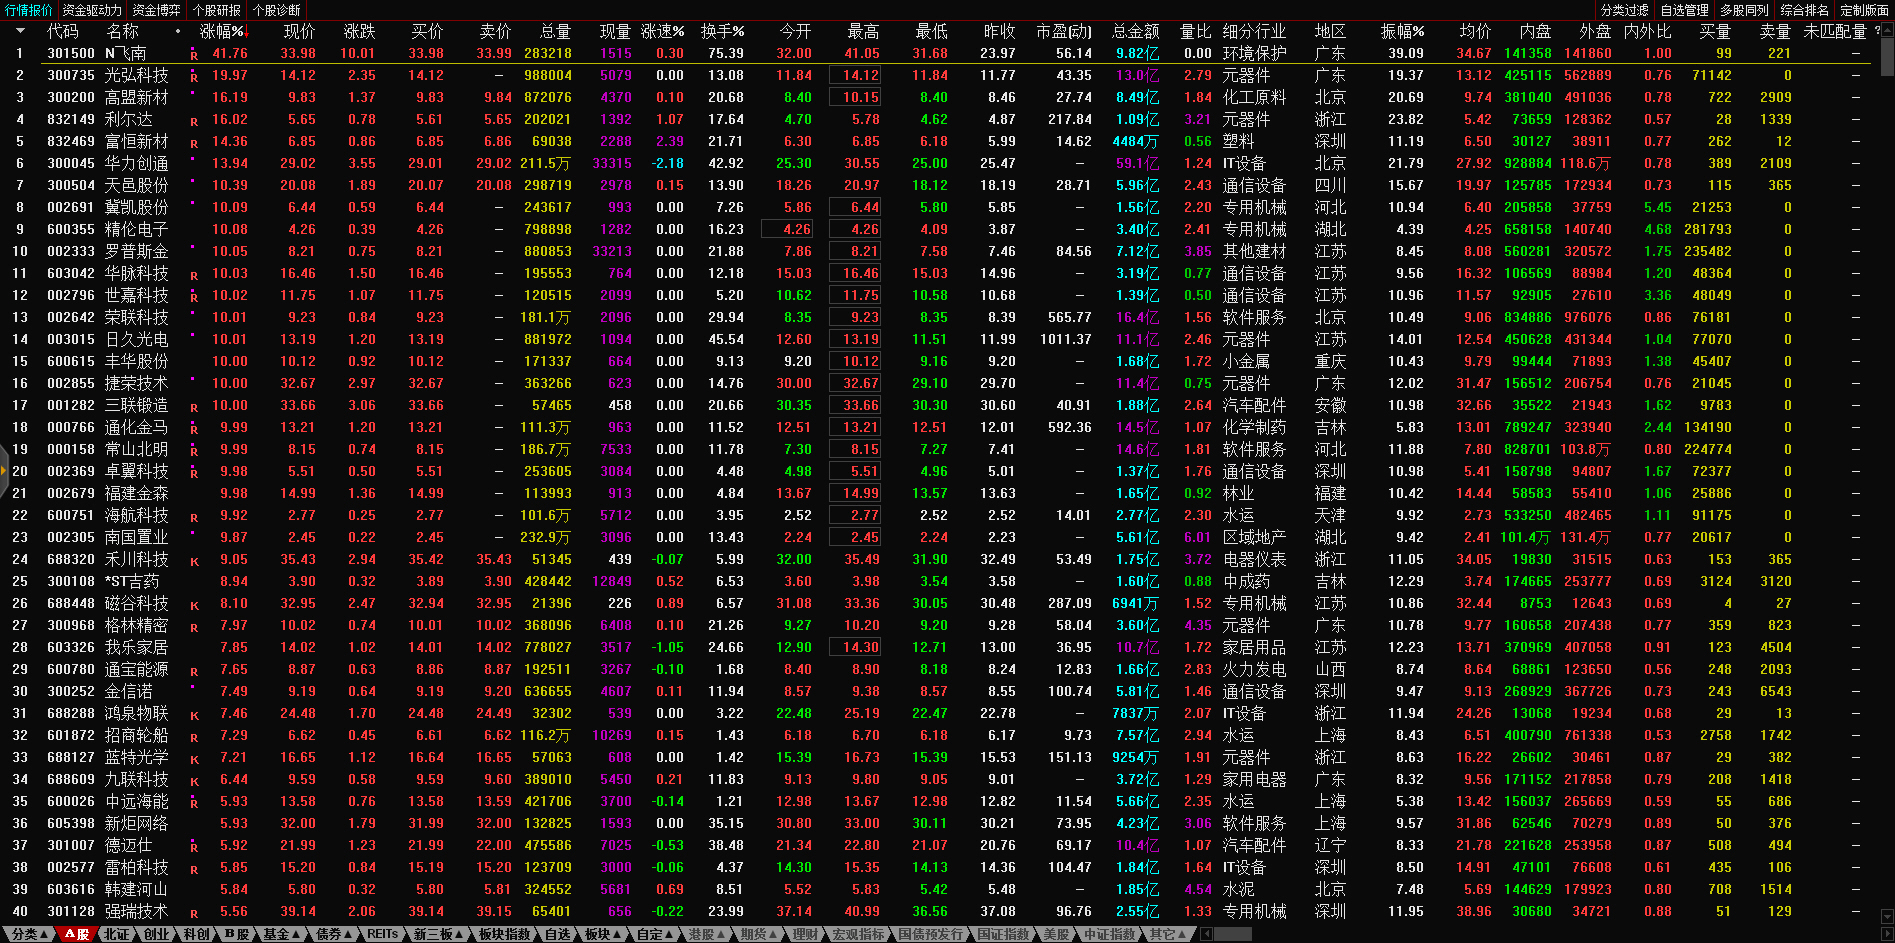Open the 板块 dropdown tab
This screenshot has width=1895, height=943.
tap(603, 934)
